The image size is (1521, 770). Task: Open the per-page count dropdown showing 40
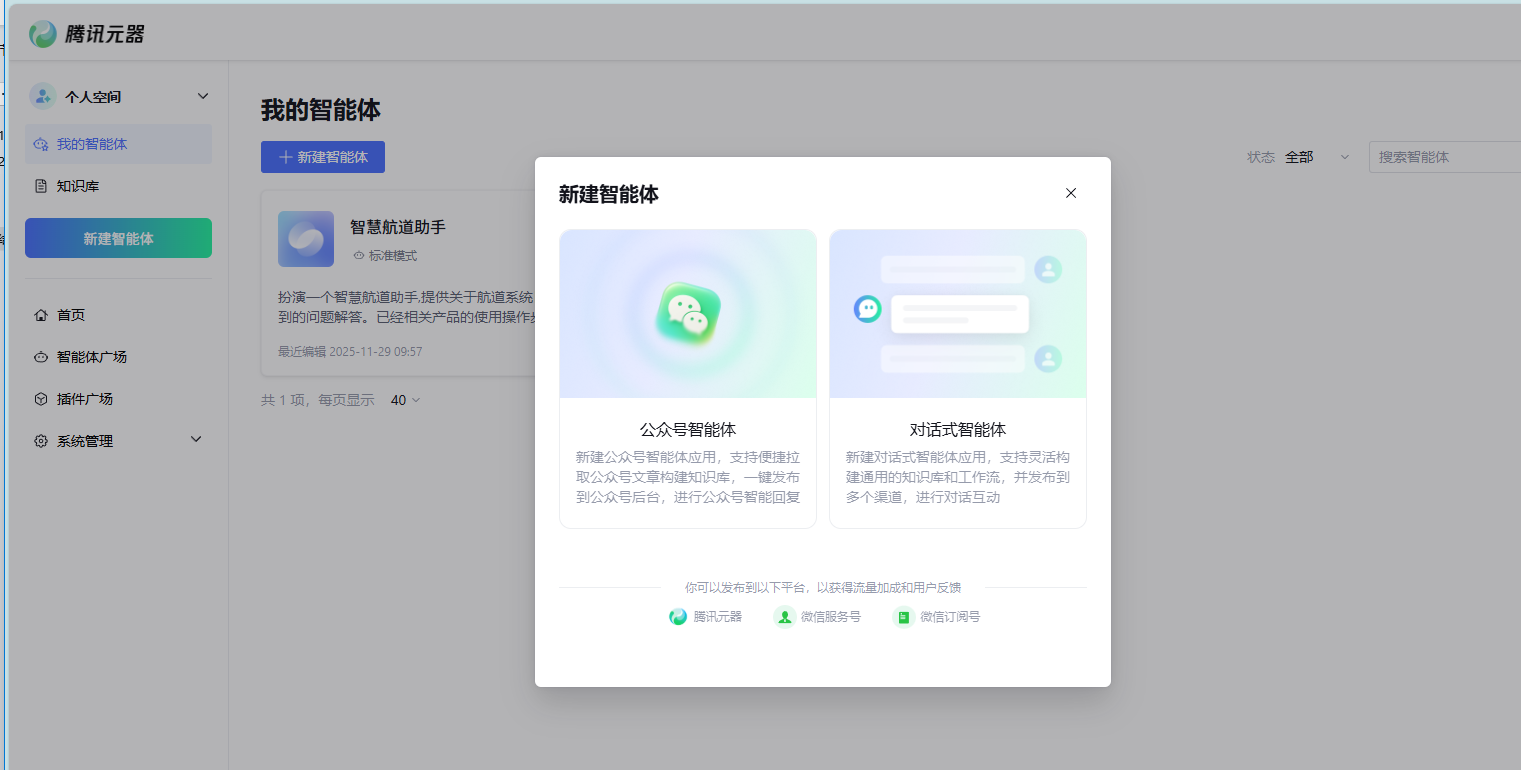point(405,399)
